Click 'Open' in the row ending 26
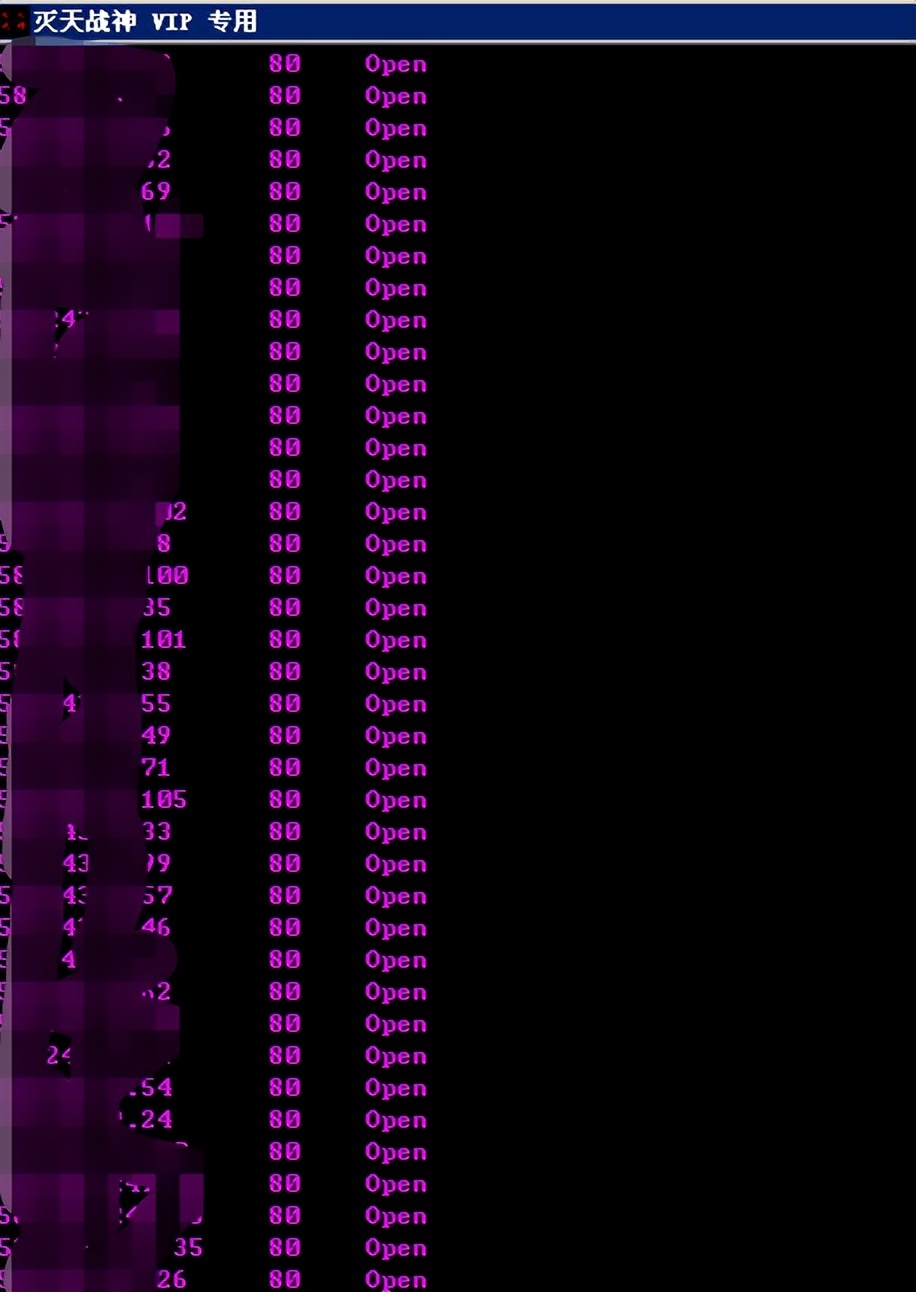Image resolution: width=916 pixels, height=1292 pixels. tap(396, 1280)
